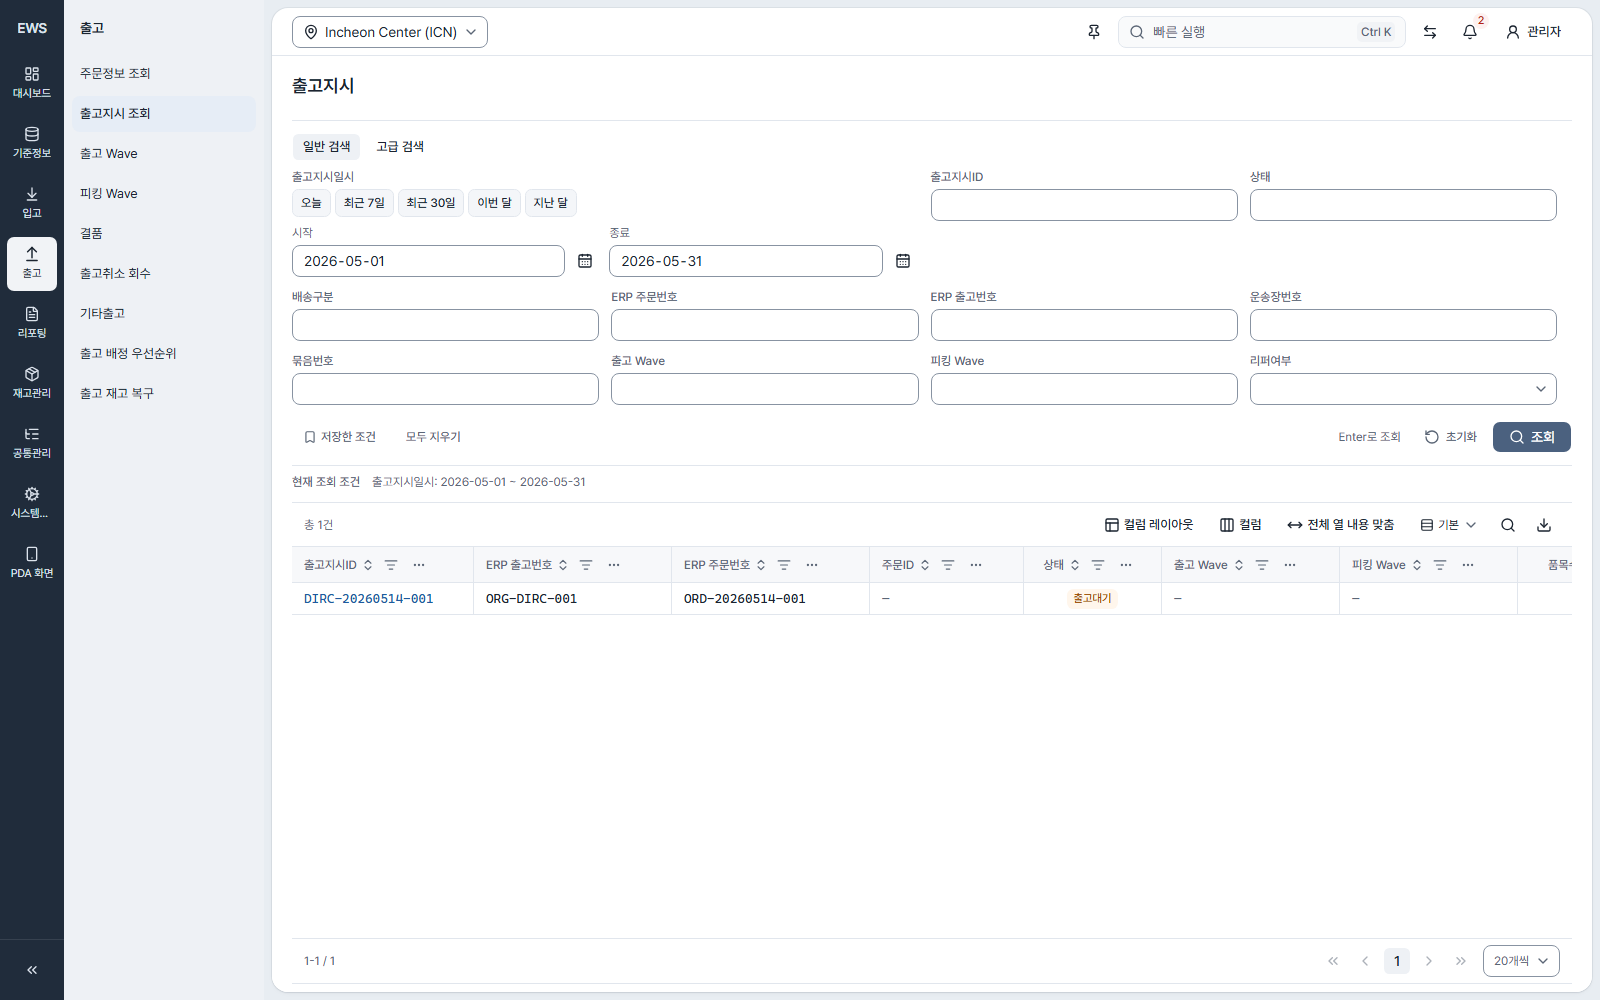Viewport: 1600px width, 1000px height.
Task: Open 출고 배정 우선순위 menu item
Action: tap(164, 353)
